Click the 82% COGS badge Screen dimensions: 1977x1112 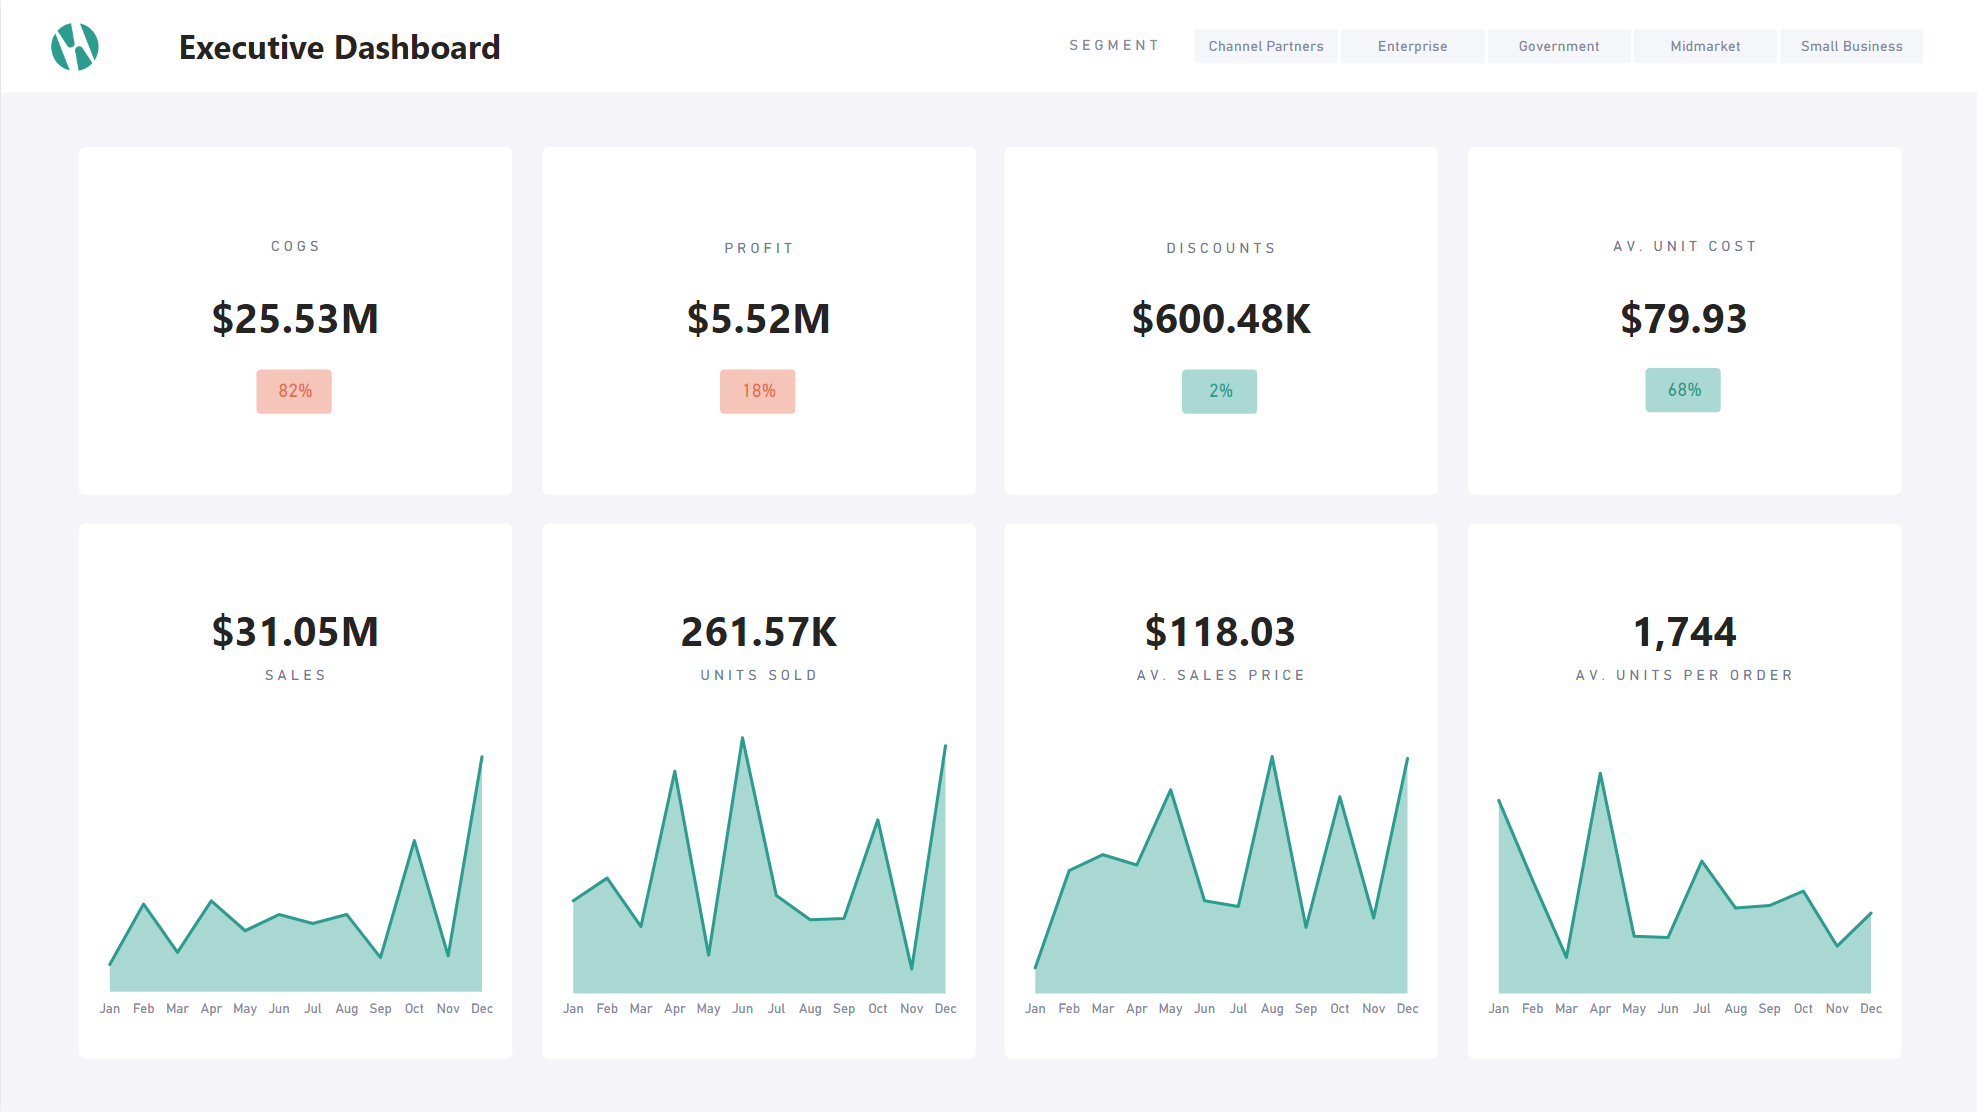(294, 391)
